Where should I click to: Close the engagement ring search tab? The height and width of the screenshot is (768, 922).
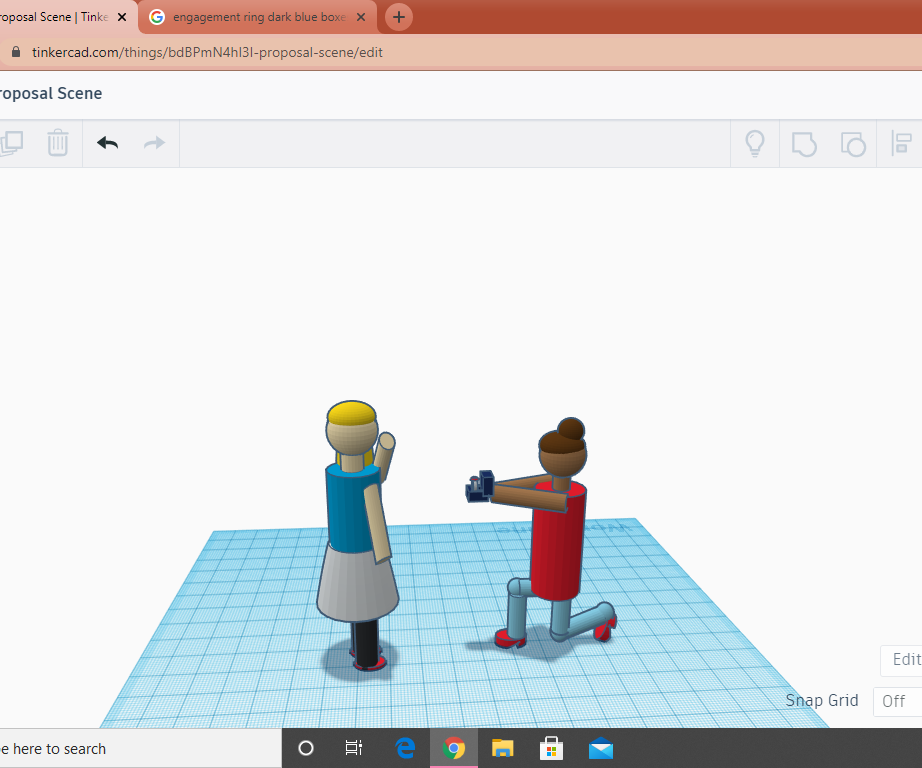coord(360,16)
